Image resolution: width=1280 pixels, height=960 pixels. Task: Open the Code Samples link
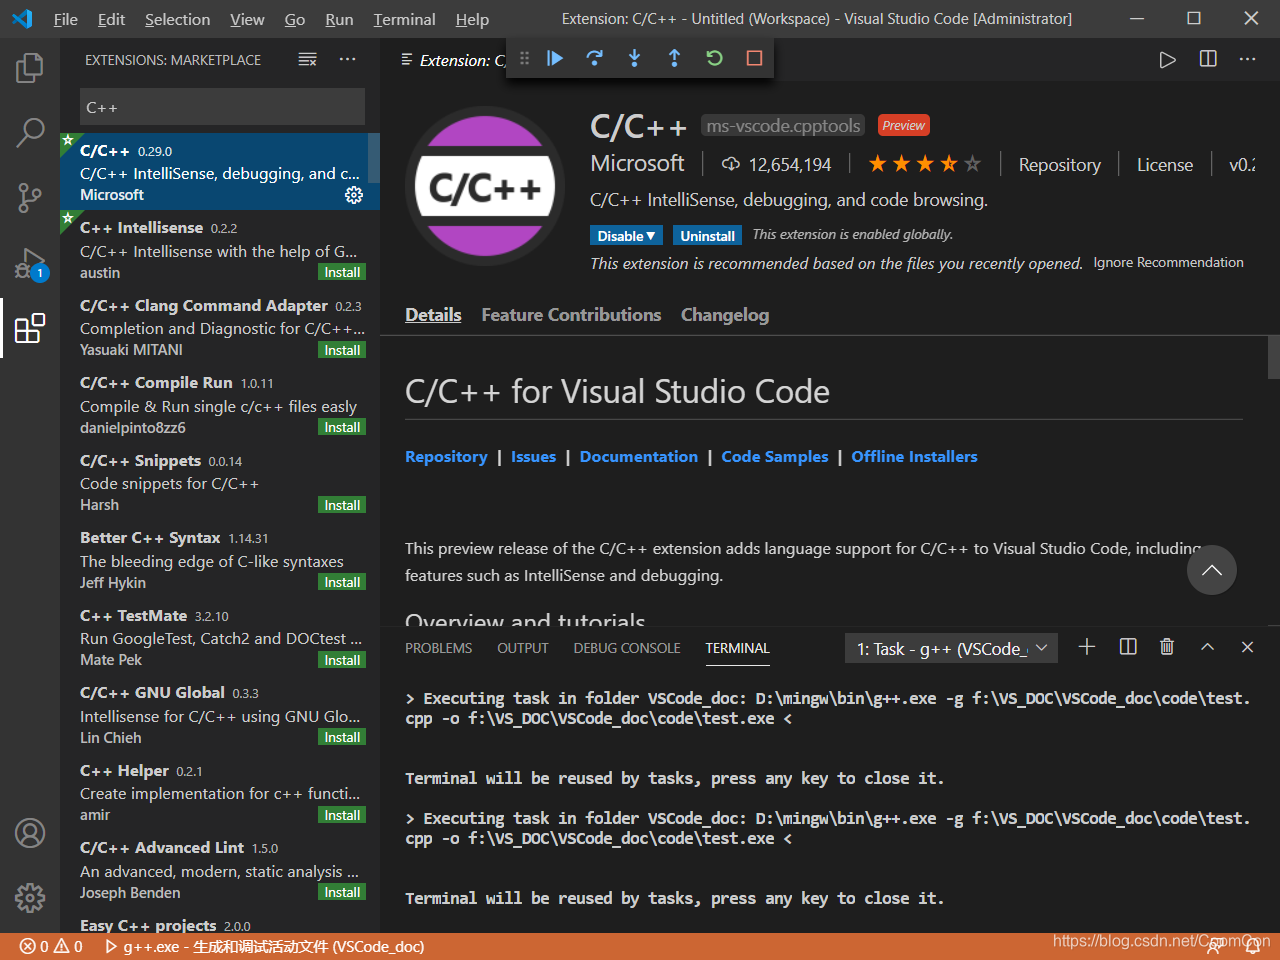coord(775,457)
